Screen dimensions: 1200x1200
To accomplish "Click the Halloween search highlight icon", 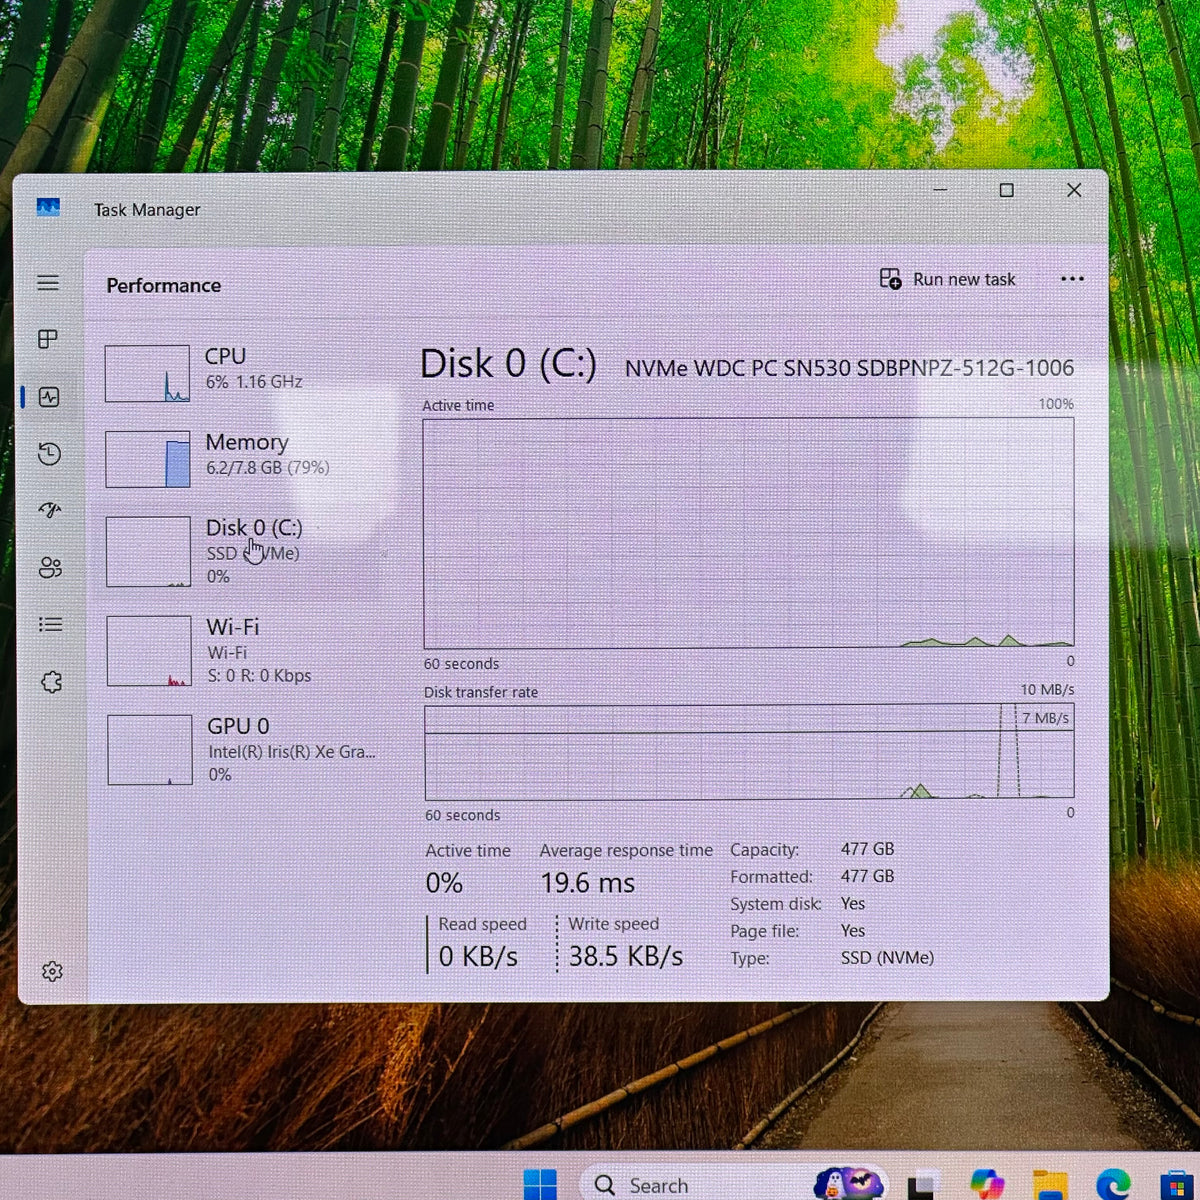I will click(848, 1184).
